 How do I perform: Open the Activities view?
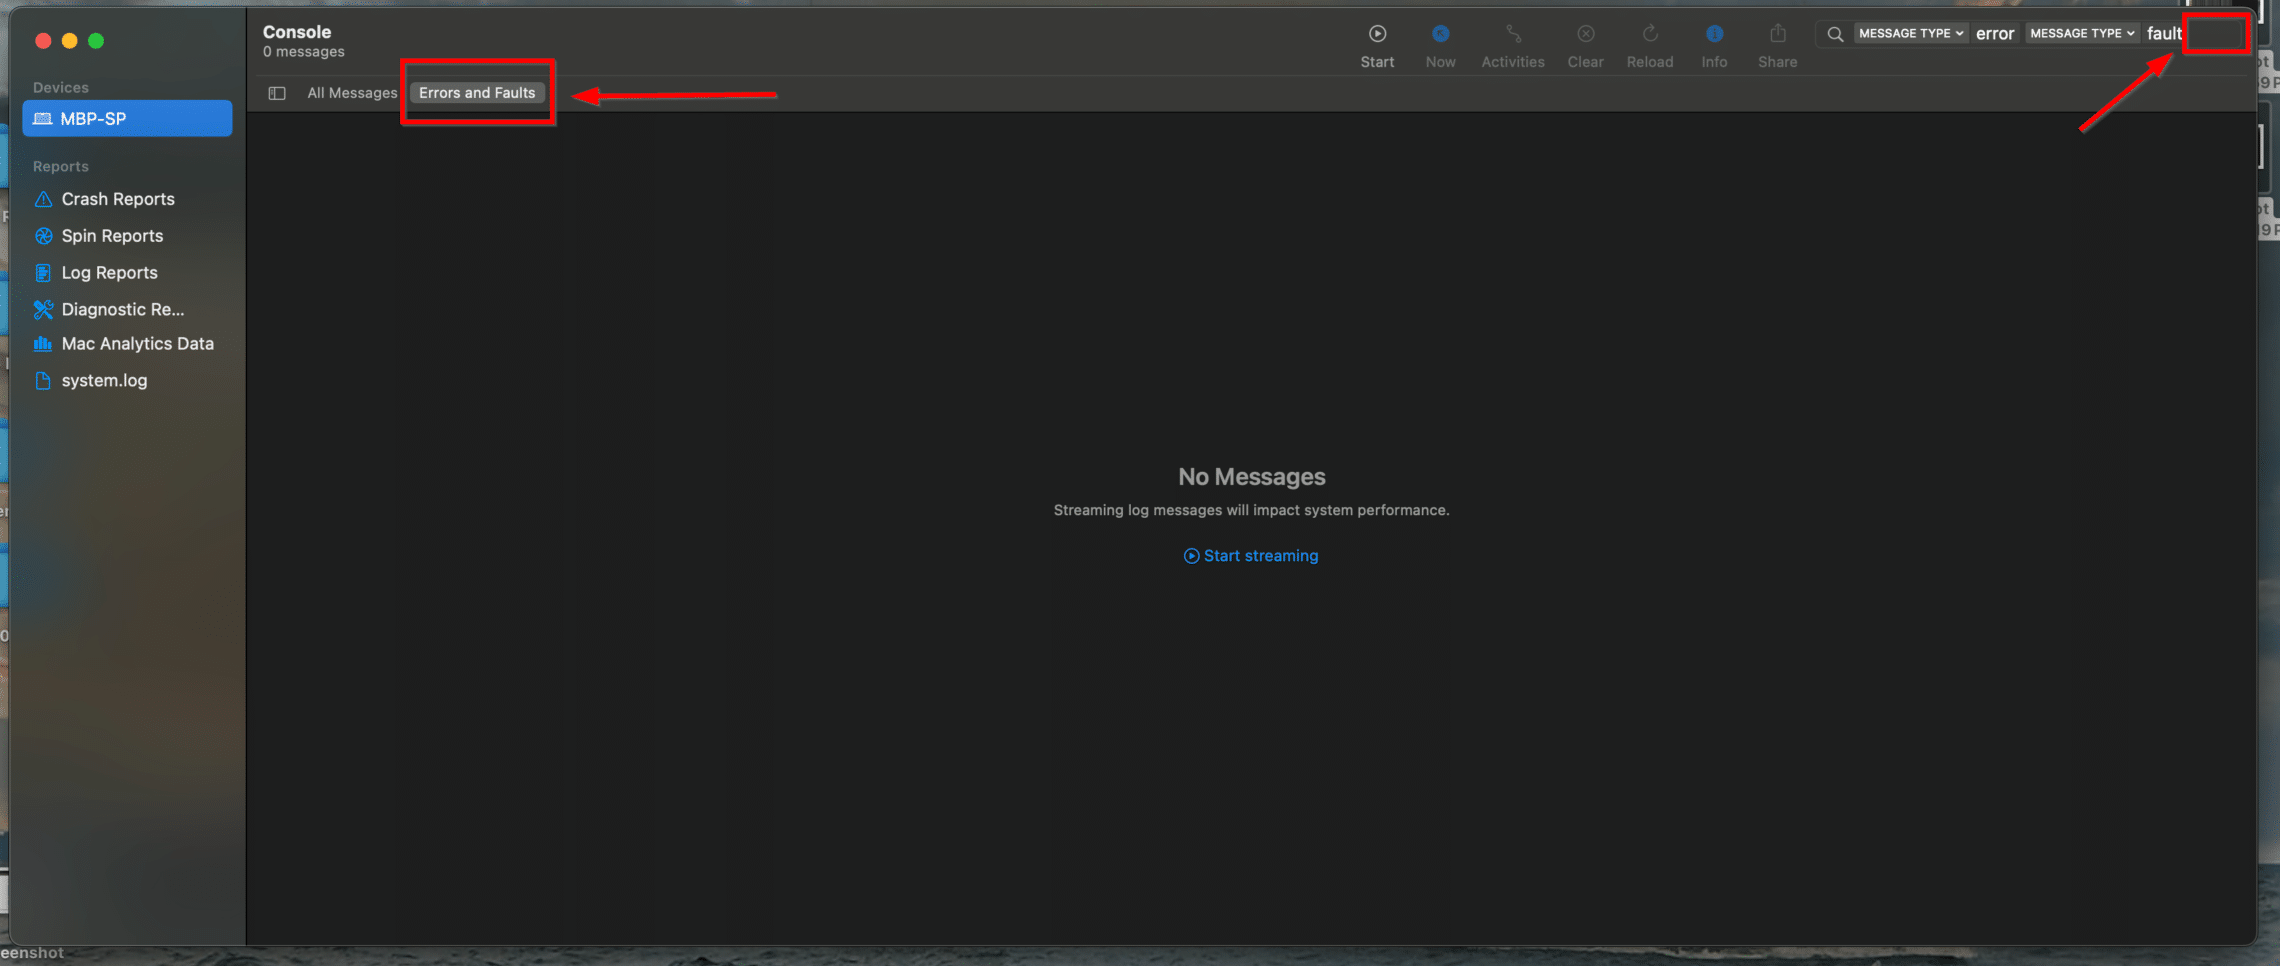pos(1513,42)
